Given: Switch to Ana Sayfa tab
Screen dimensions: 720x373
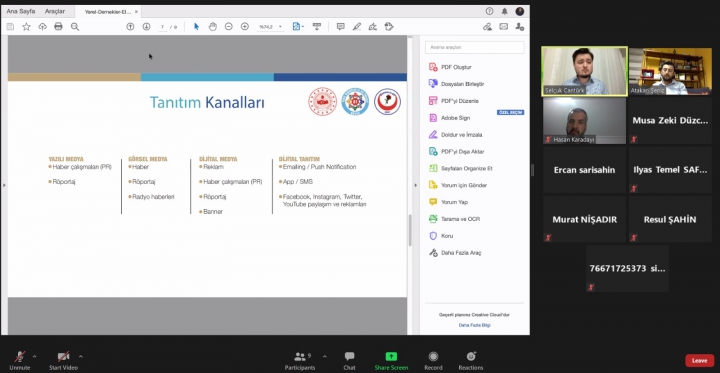Looking at the screenshot, I should (x=21, y=11).
